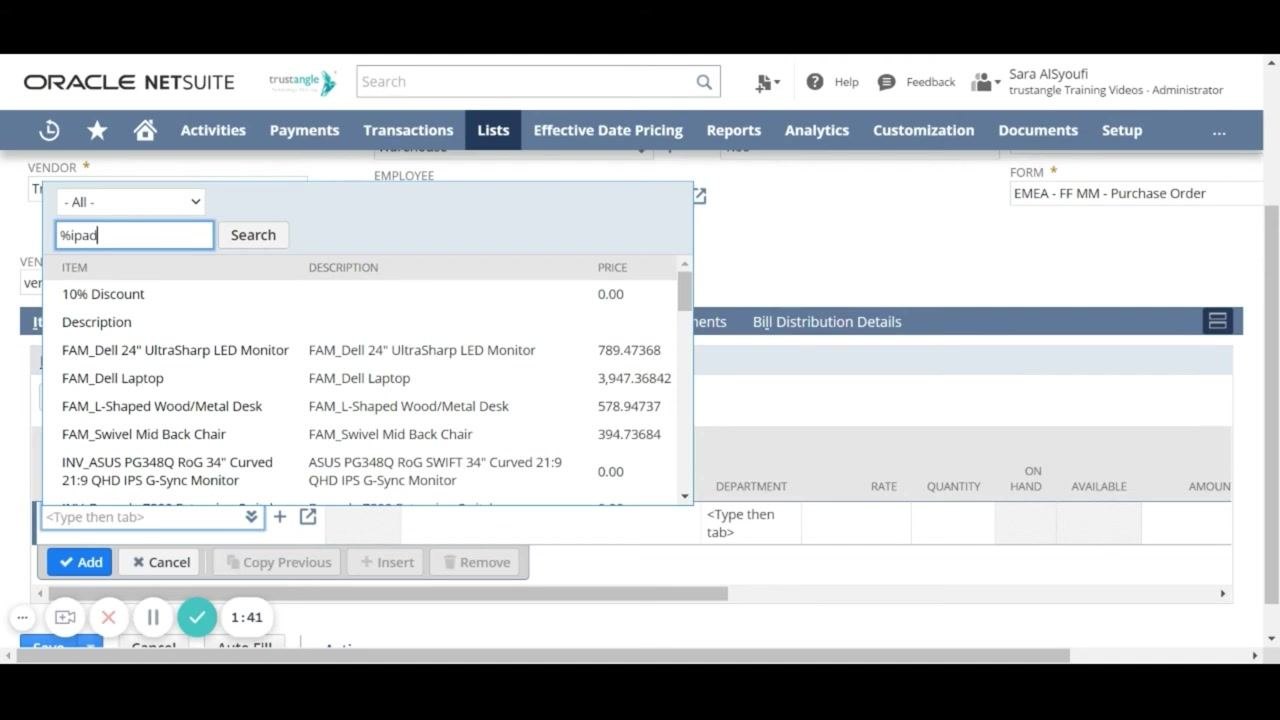Open the Customization menu
Image resolution: width=1280 pixels, height=720 pixels.
coord(923,130)
